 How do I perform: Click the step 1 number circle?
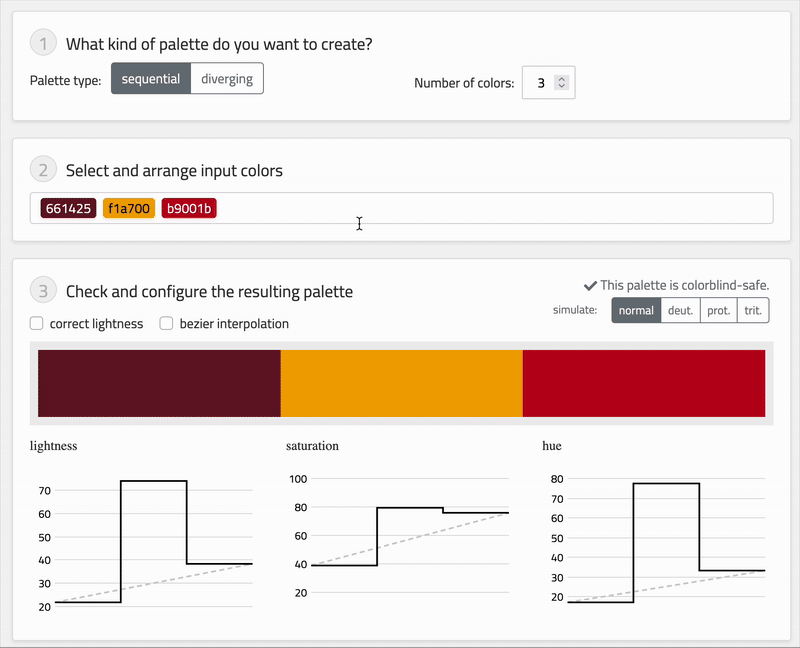pyautogui.click(x=43, y=44)
